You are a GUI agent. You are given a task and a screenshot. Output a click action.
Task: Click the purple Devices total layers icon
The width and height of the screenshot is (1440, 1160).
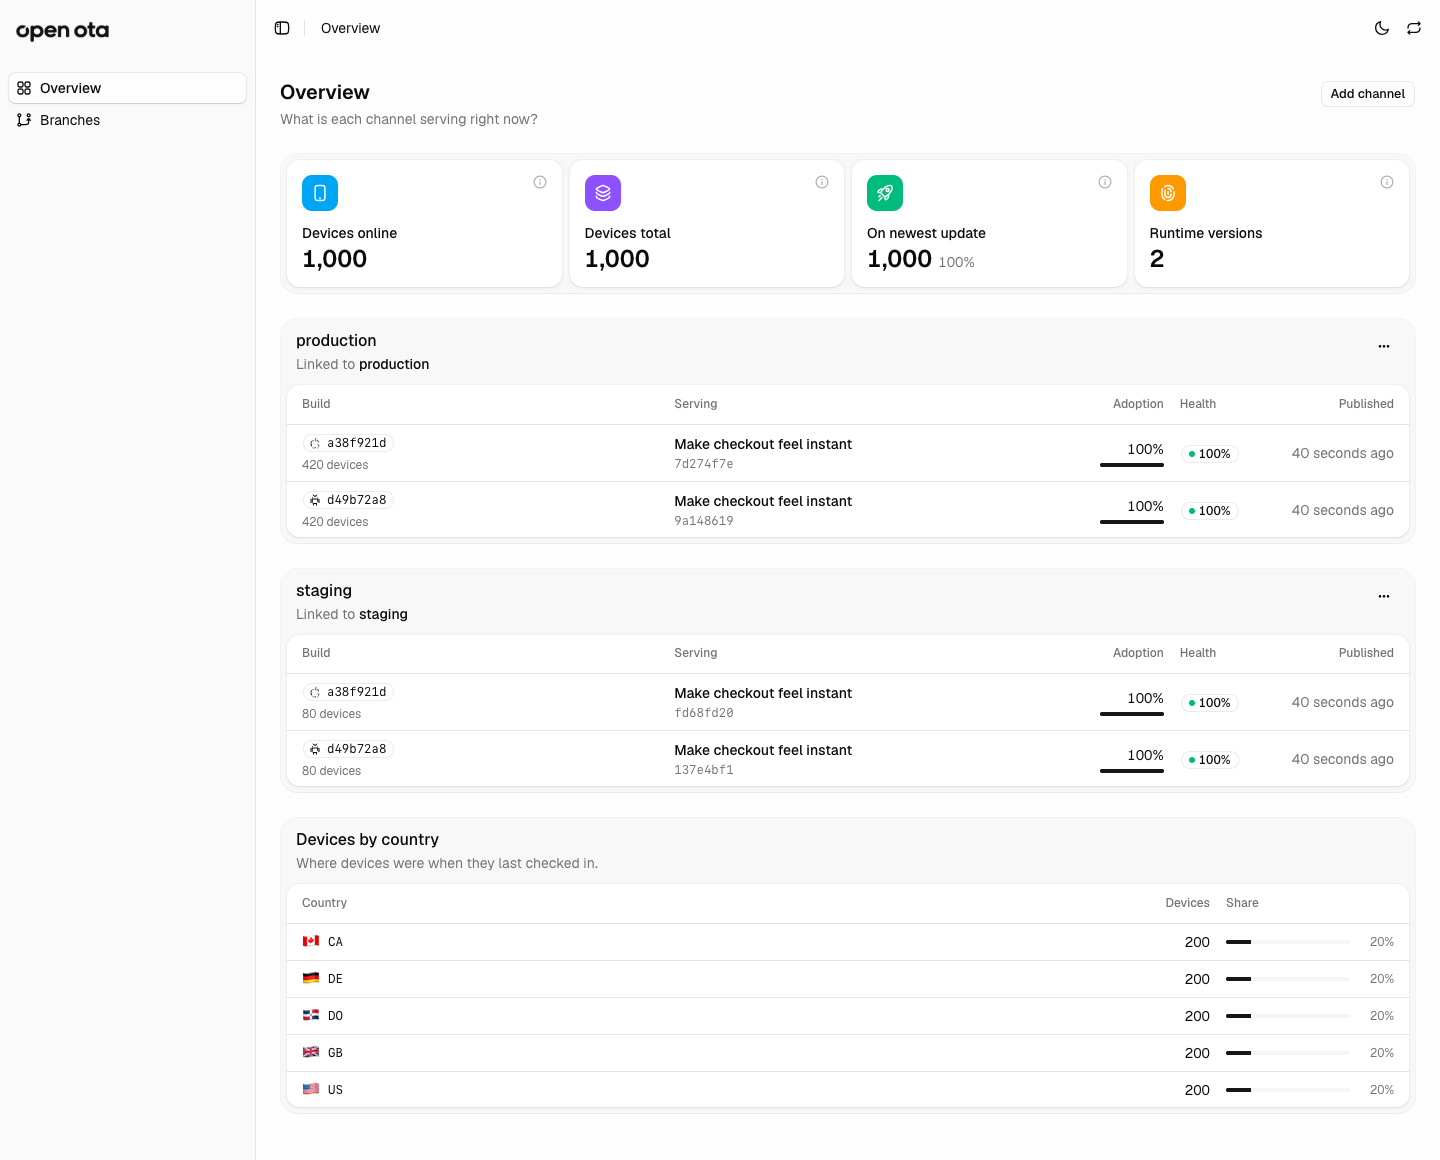click(x=603, y=193)
